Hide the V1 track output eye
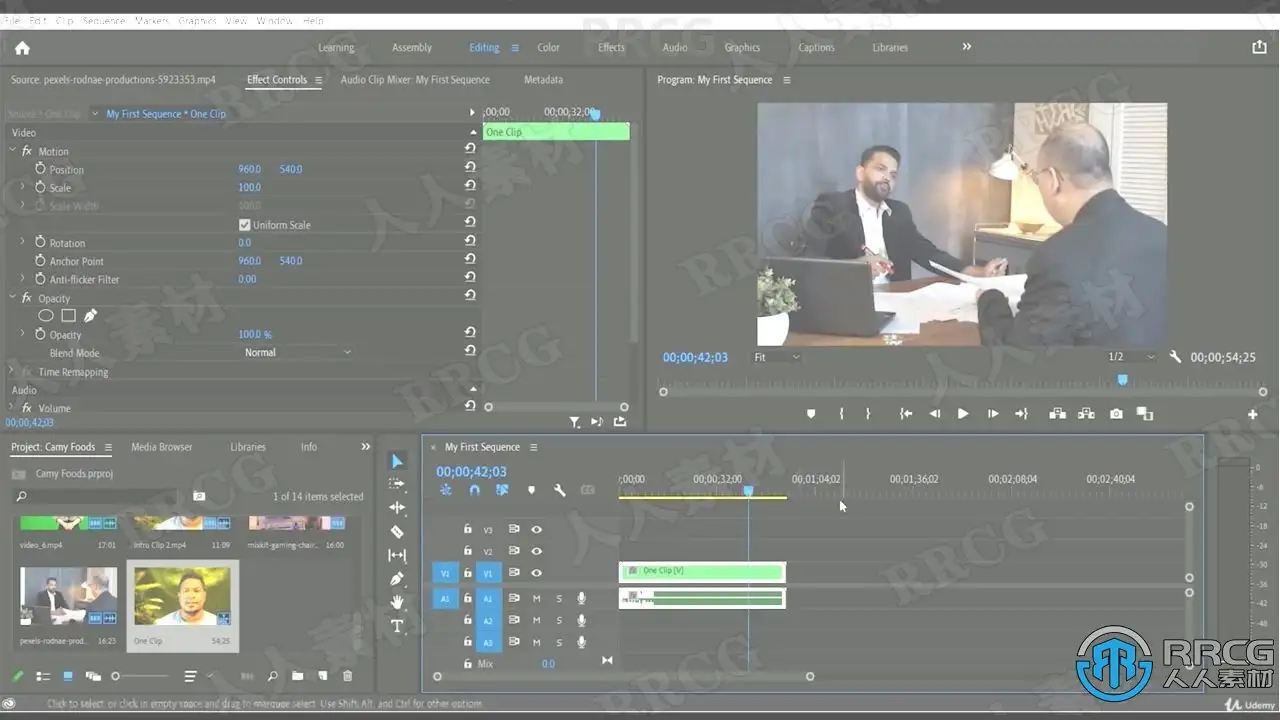Image resolution: width=1280 pixels, height=720 pixels. tap(537, 573)
